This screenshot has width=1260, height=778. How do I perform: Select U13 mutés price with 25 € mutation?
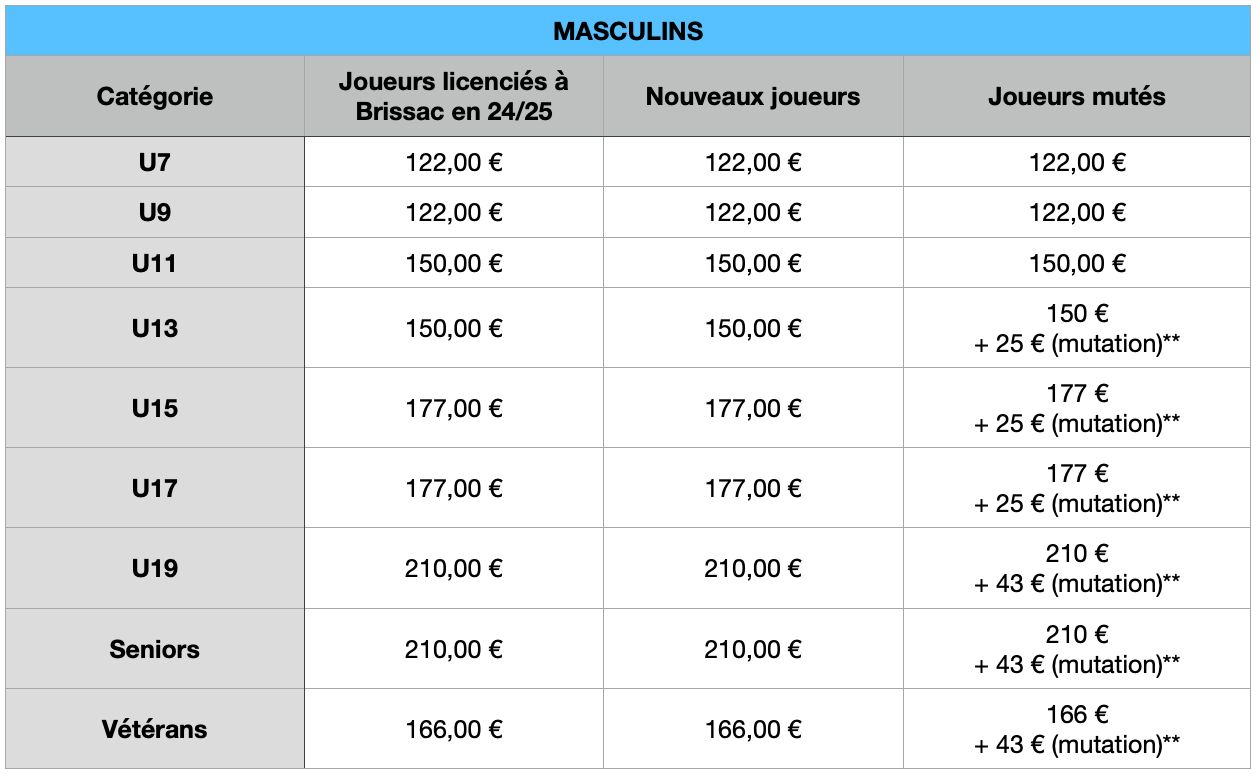pos(1077,328)
